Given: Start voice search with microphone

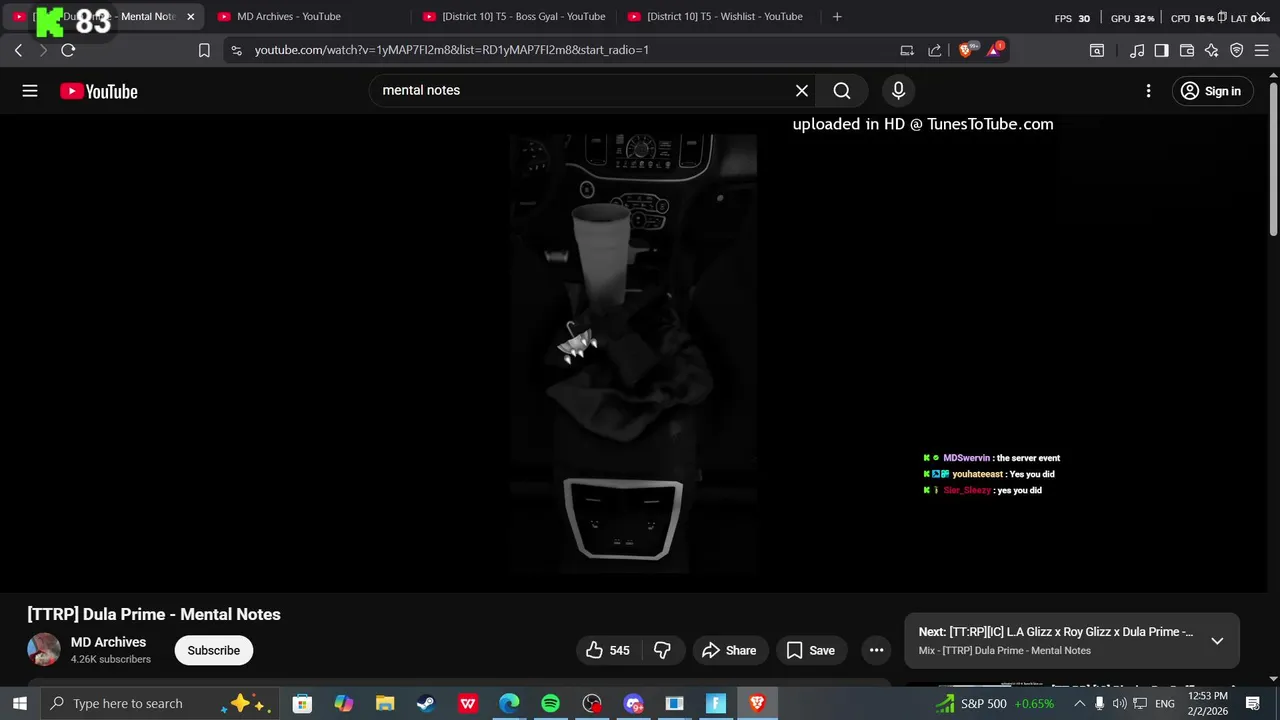Looking at the screenshot, I should (898, 91).
